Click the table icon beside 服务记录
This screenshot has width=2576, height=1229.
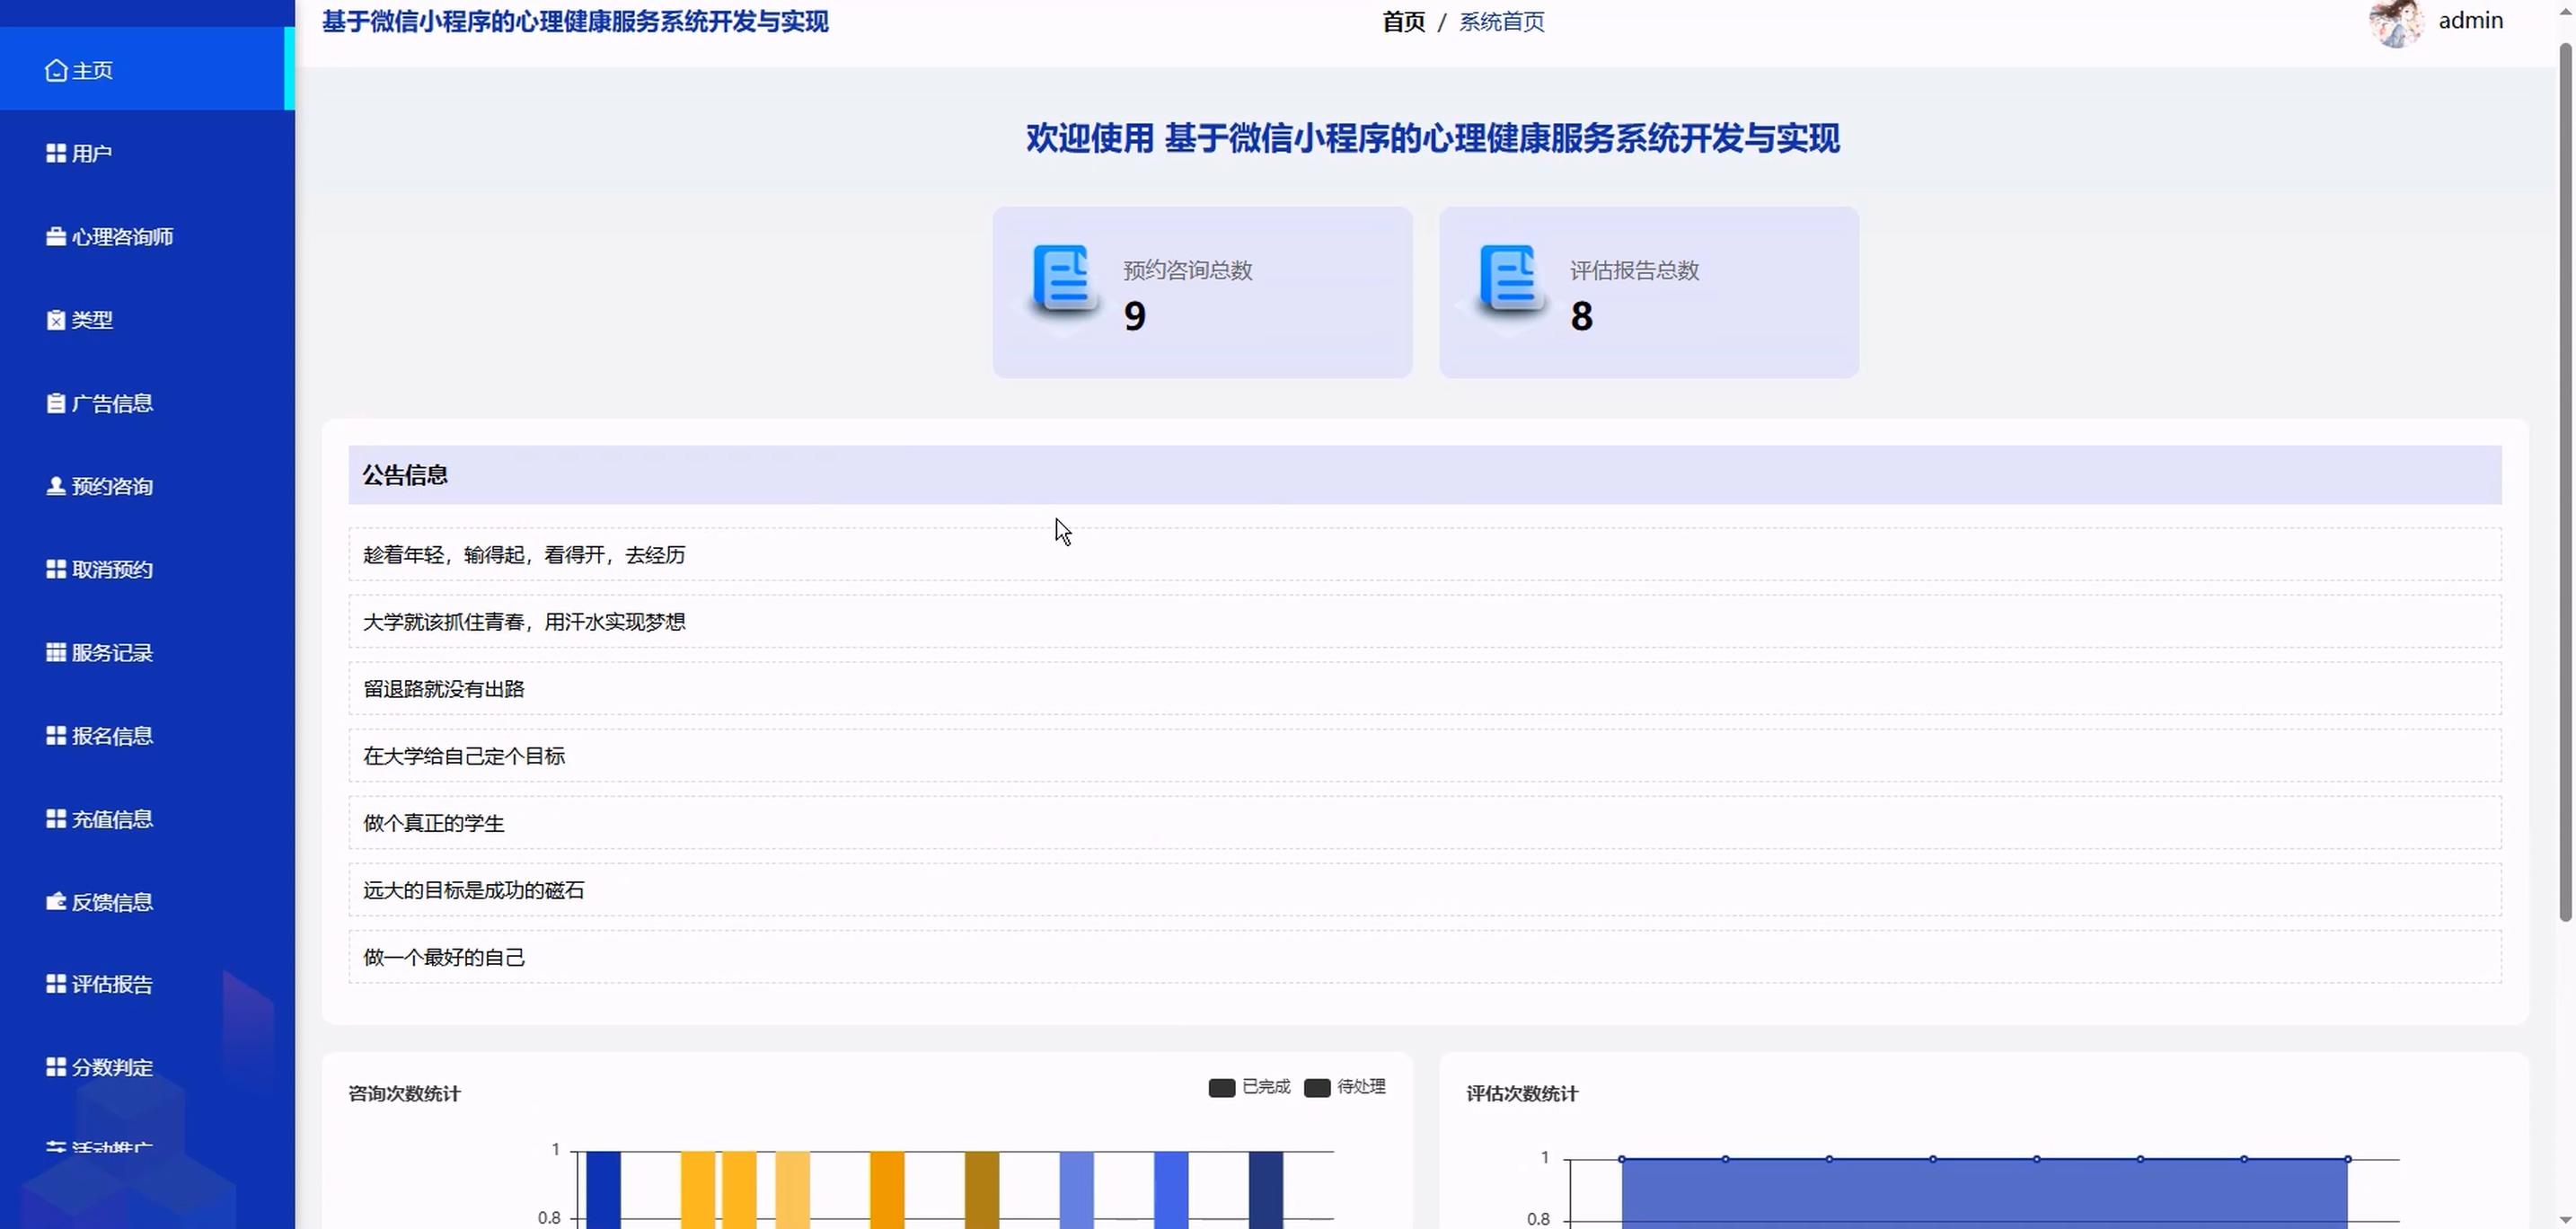(x=56, y=652)
